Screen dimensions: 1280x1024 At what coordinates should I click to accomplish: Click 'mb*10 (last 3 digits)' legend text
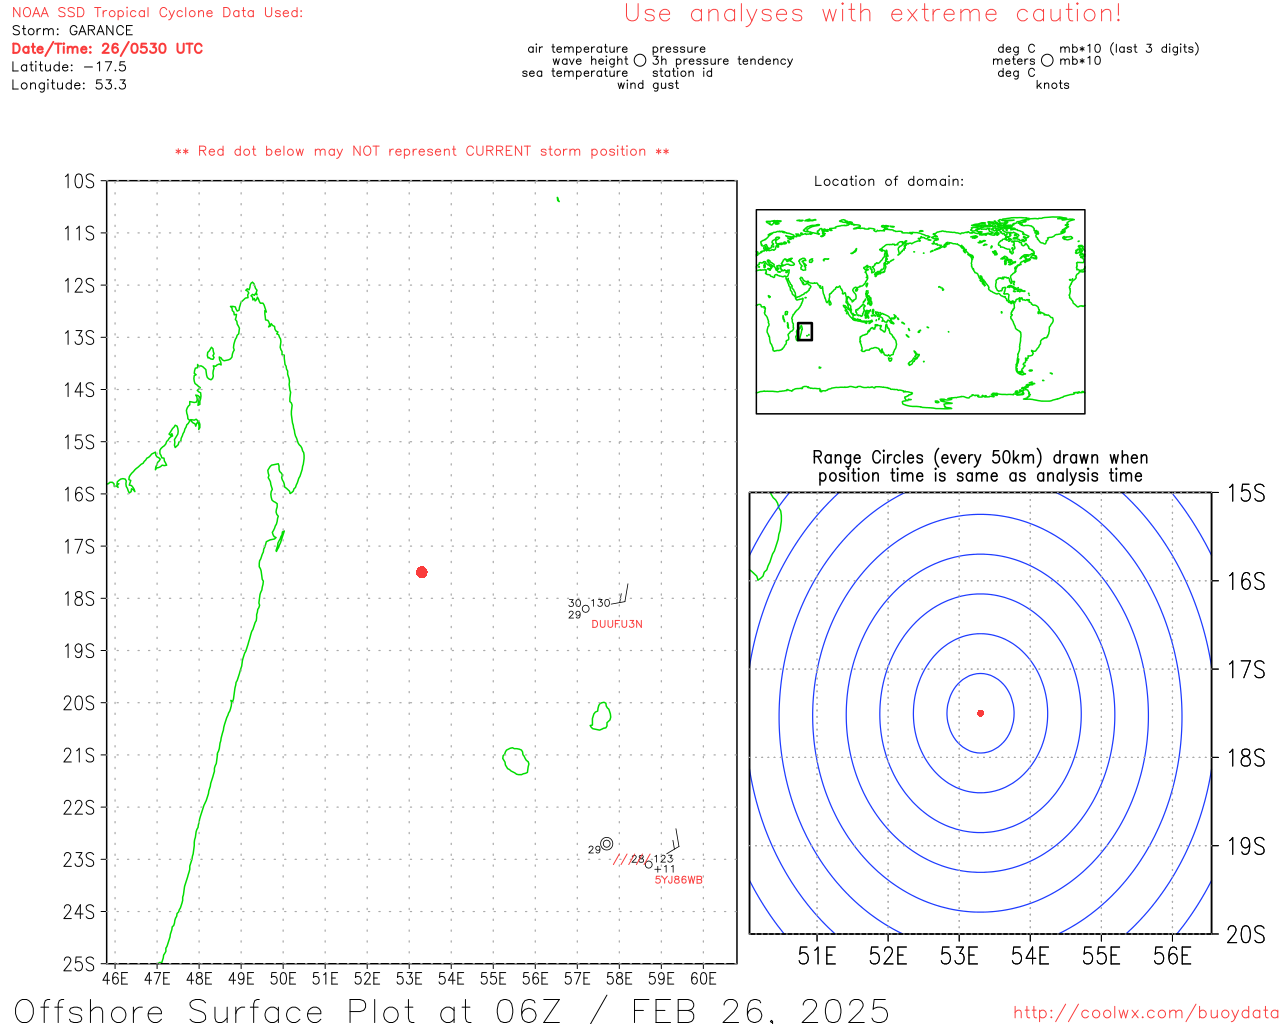(1129, 49)
